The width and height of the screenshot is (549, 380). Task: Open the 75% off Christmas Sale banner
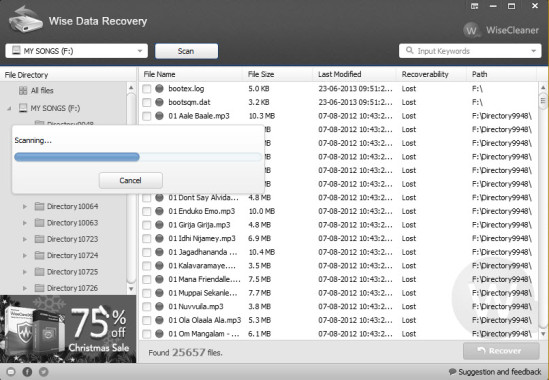point(68,329)
